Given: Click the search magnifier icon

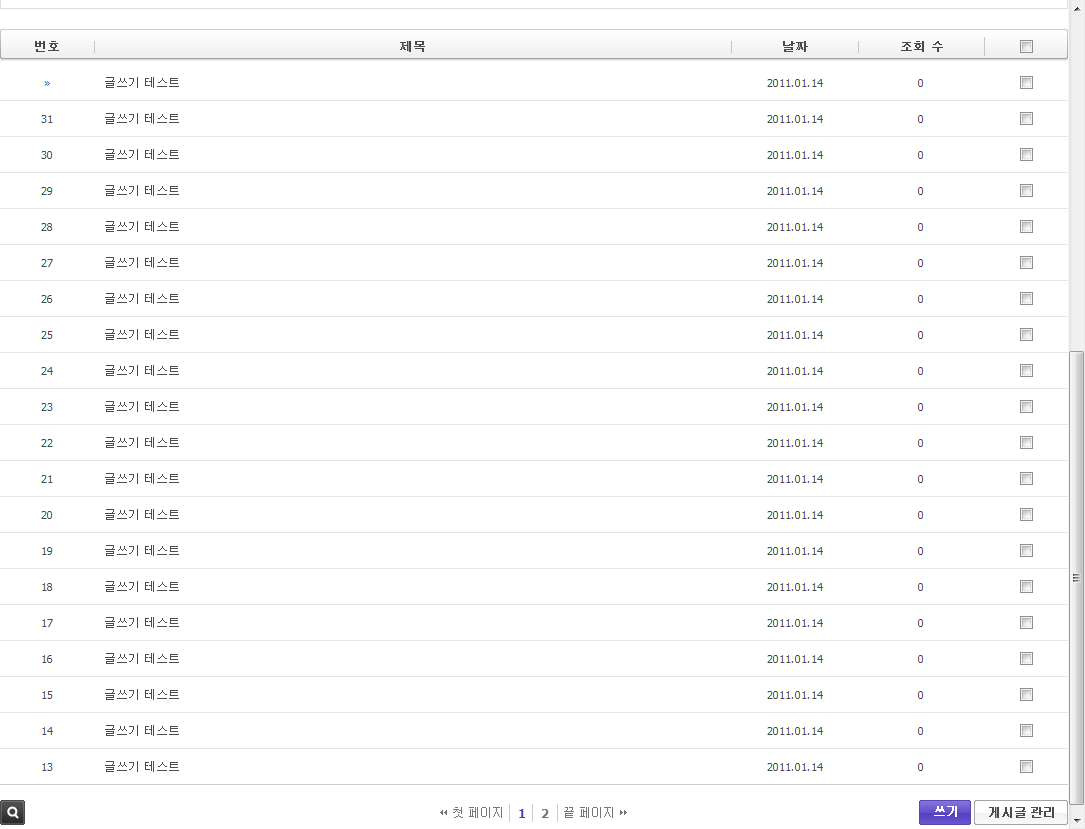Looking at the screenshot, I should click(12, 812).
